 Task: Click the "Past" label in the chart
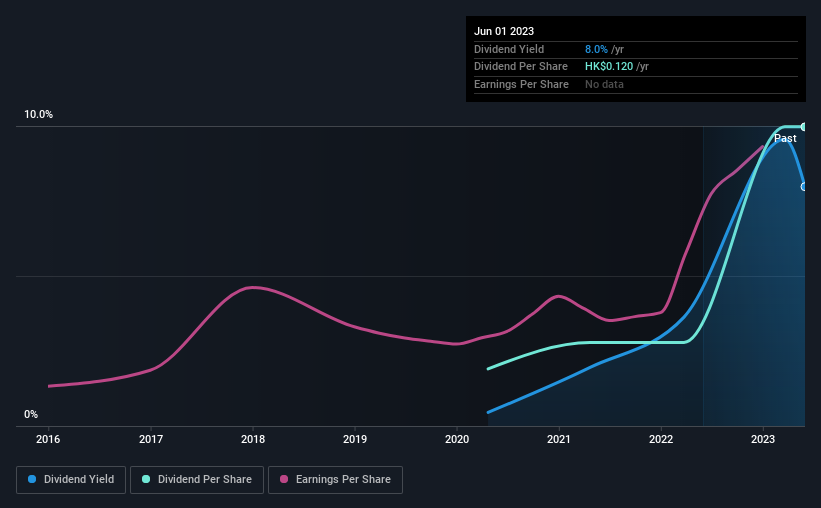pyautogui.click(x=785, y=138)
